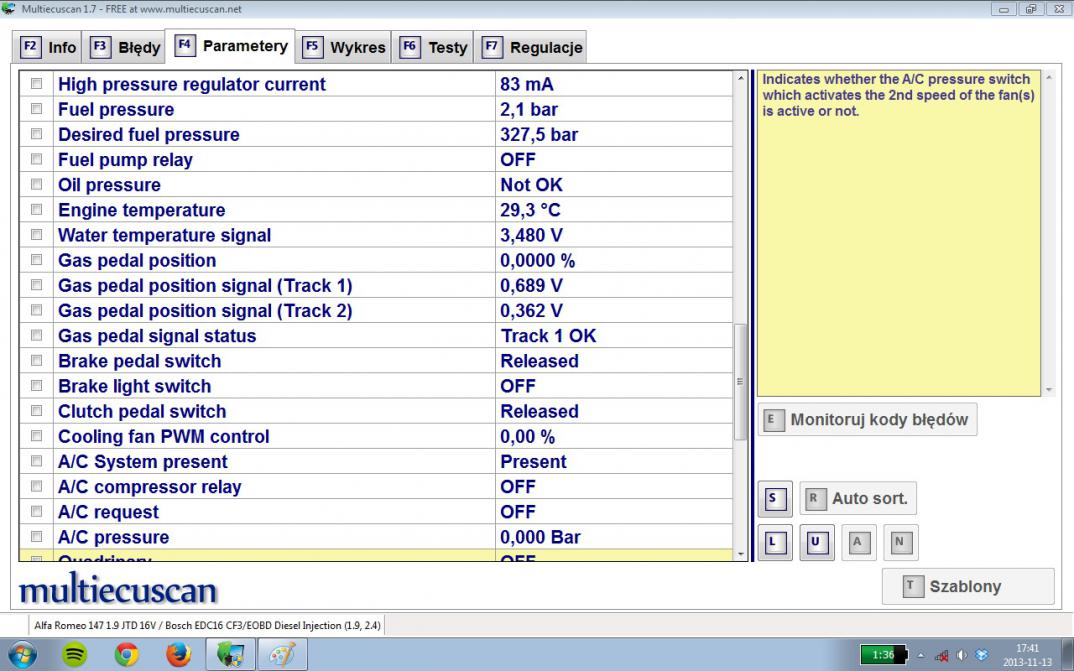Tick the Brake pedal switch checkbox
Image resolution: width=1074 pixels, height=671 pixels.
(36, 360)
